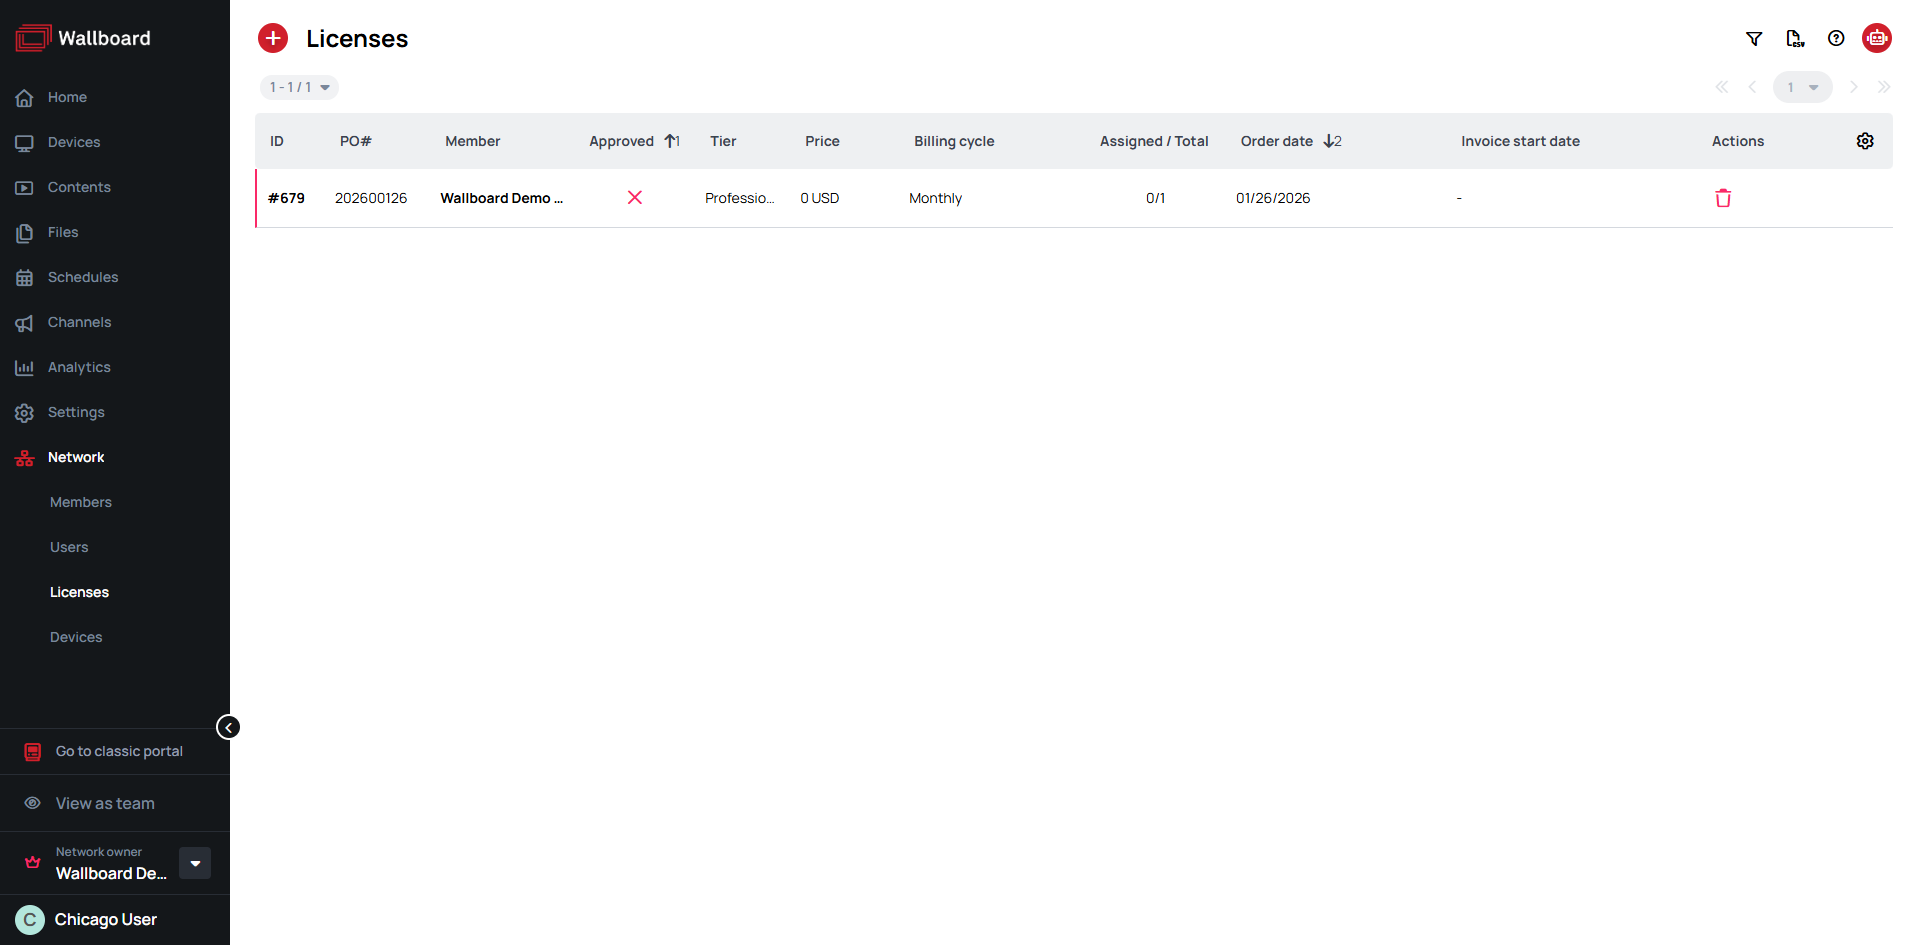Create new license with plus icon
The width and height of the screenshot is (1920, 945).
[x=273, y=38]
